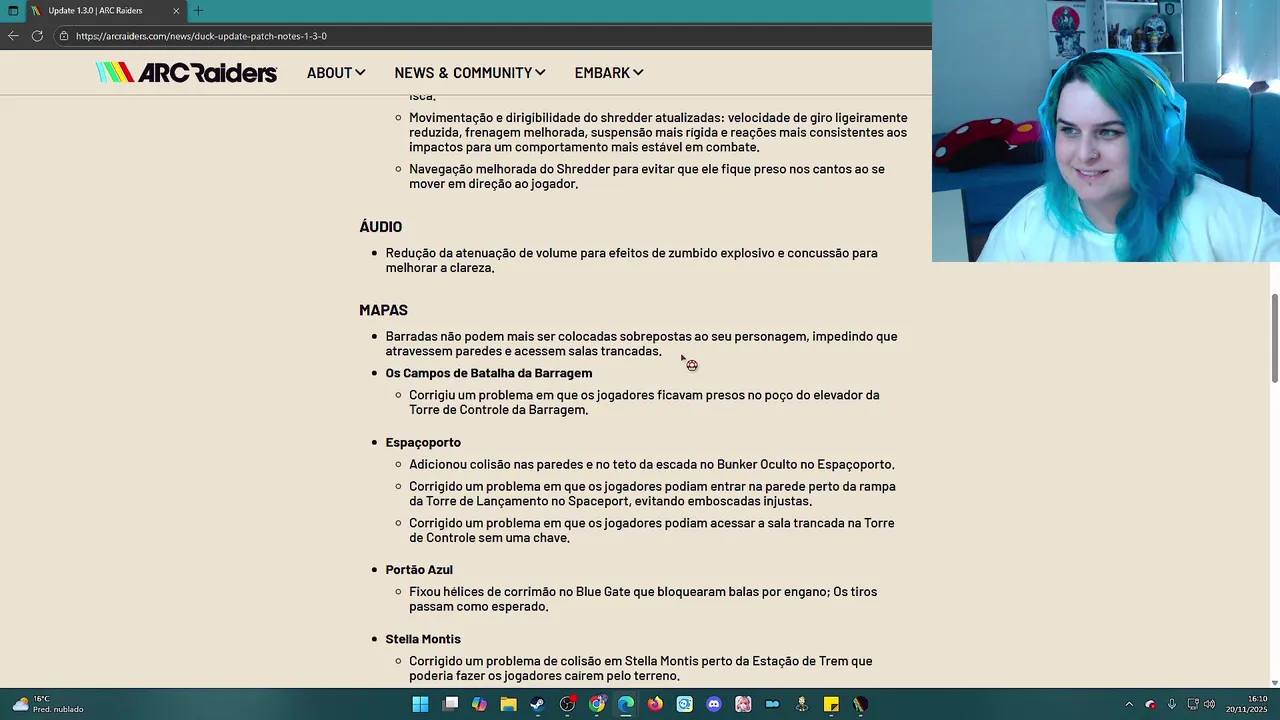This screenshot has width=1280, height=720.
Task: Click the site info icon beside the URL
Action: [64, 36]
